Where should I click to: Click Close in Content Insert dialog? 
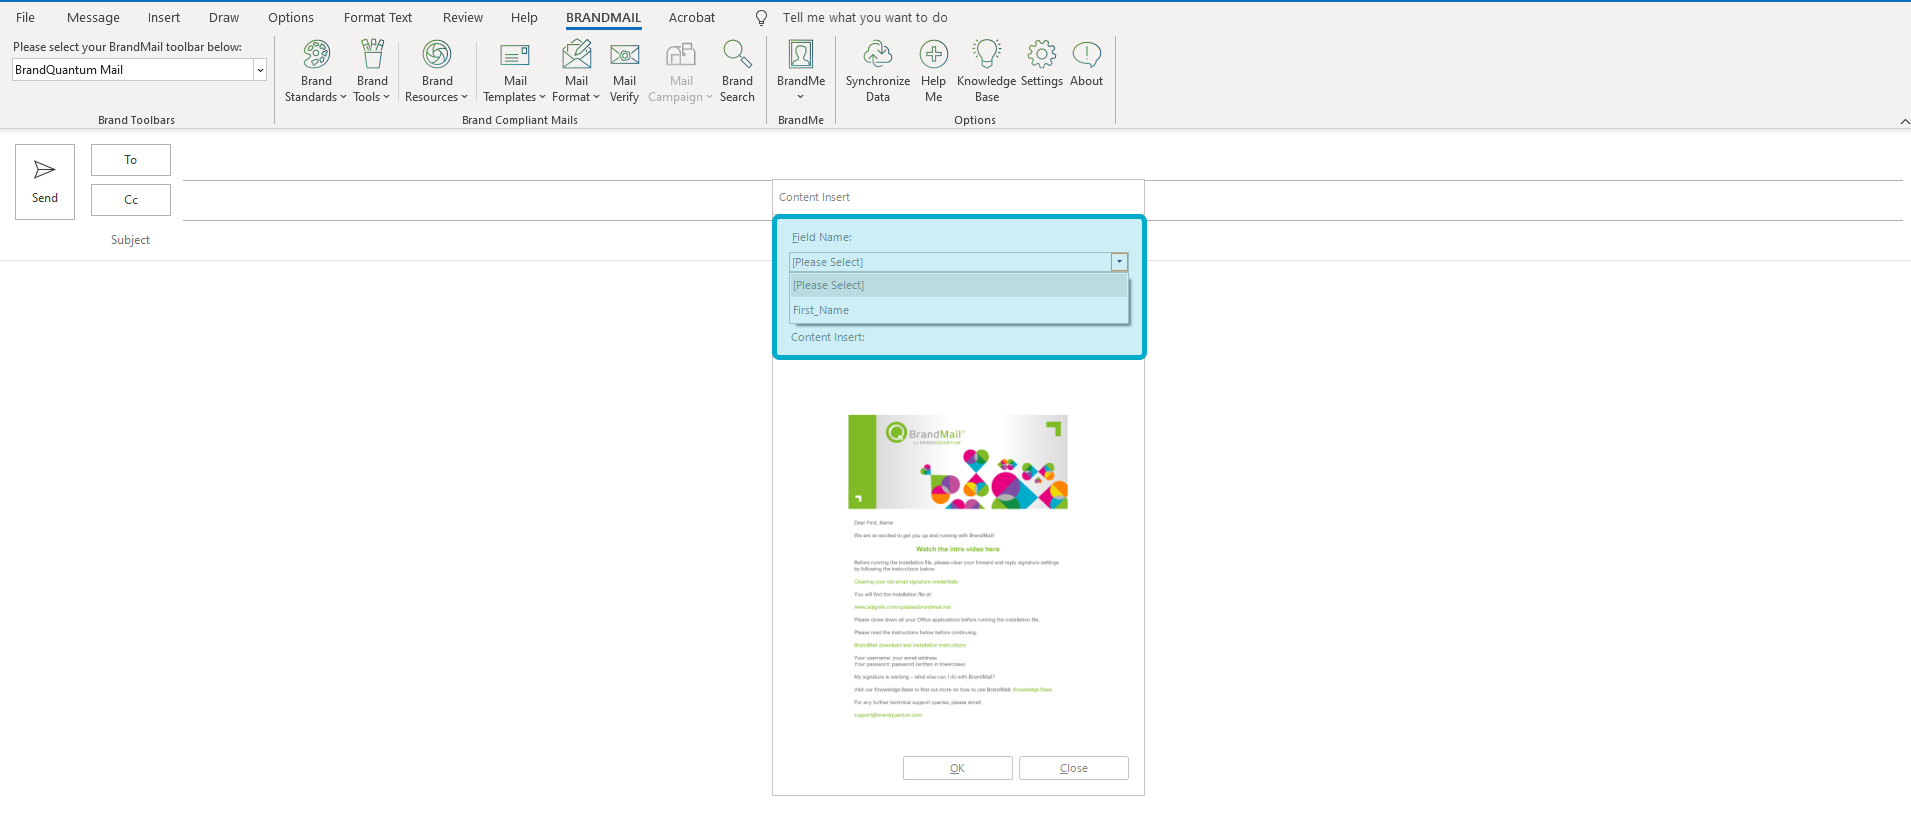coord(1074,768)
